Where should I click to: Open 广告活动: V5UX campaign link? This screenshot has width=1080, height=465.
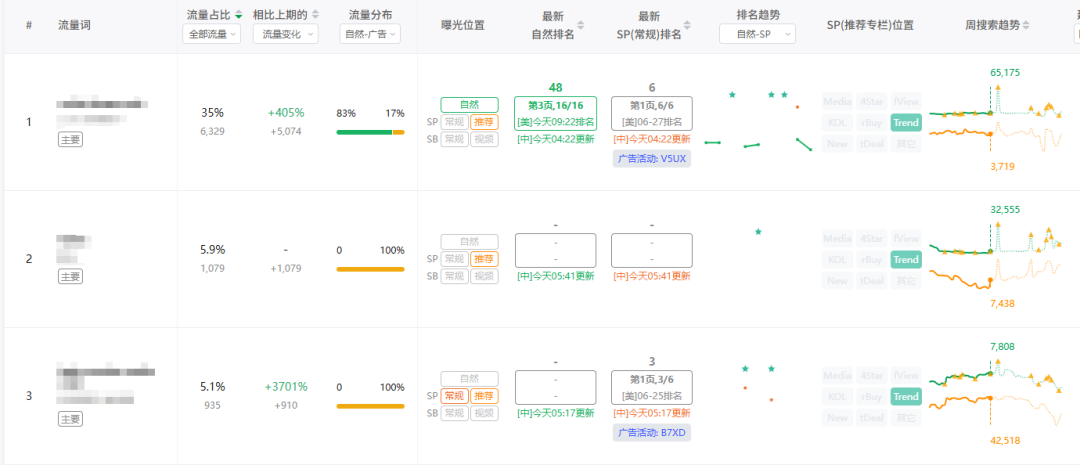click(652, 158)
